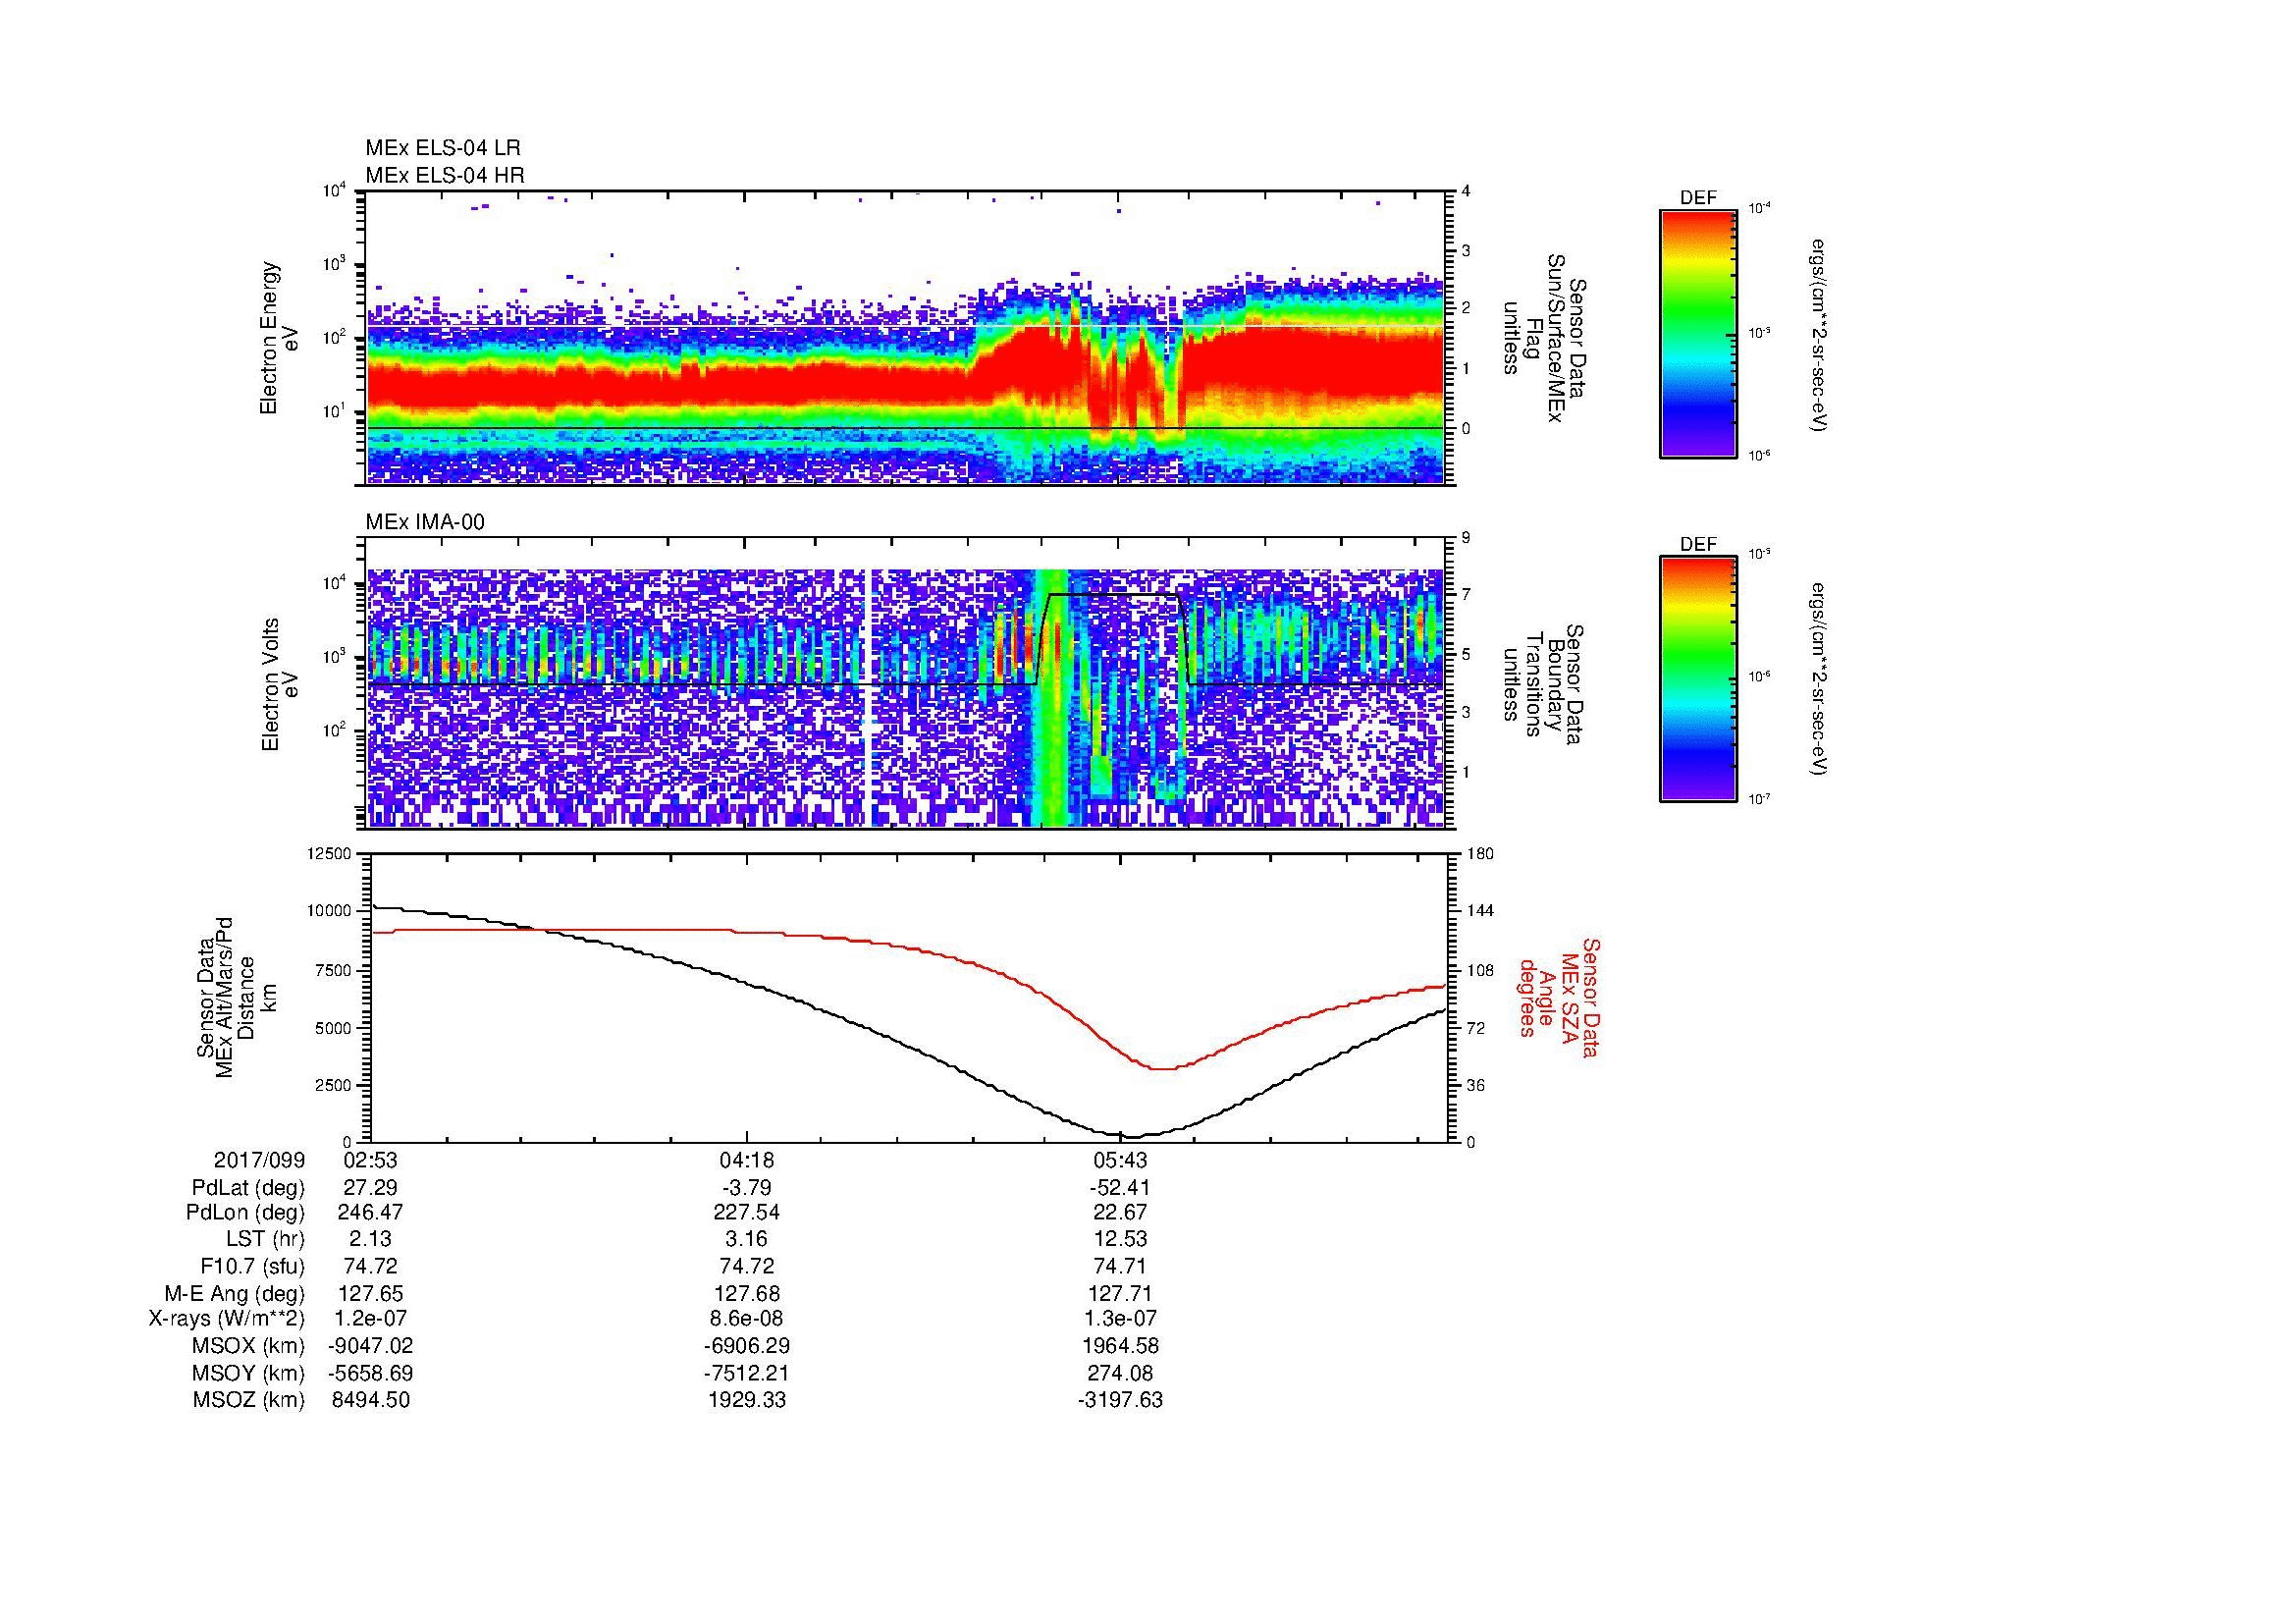Click the 'LST (hr)' row label
The width and height of the screenshot is (2296, 1623).
265,1240
